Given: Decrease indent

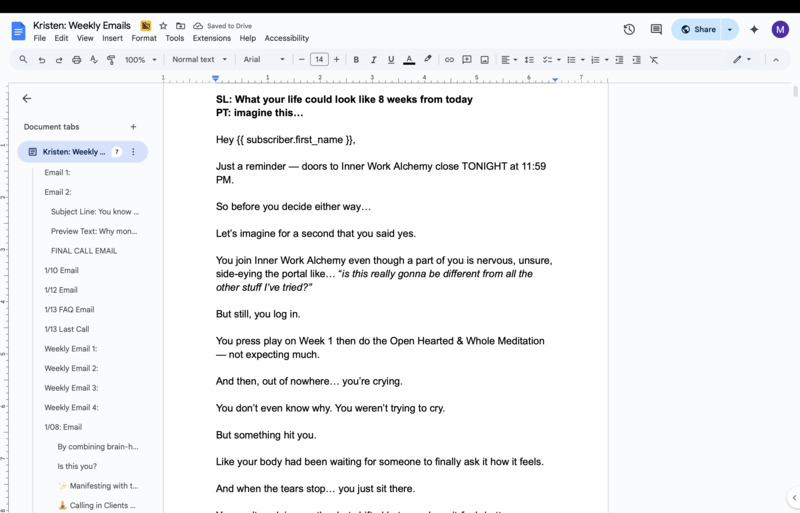Looking at the screenshot, I should click(619, 60).
